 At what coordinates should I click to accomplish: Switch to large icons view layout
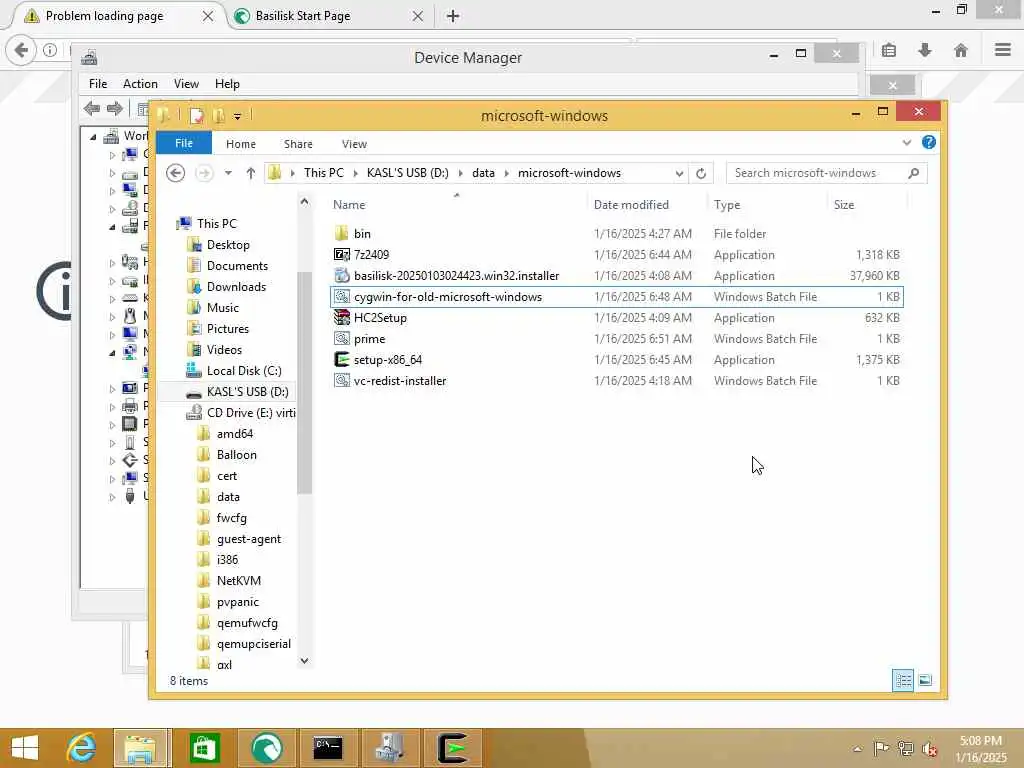(925, 680)
